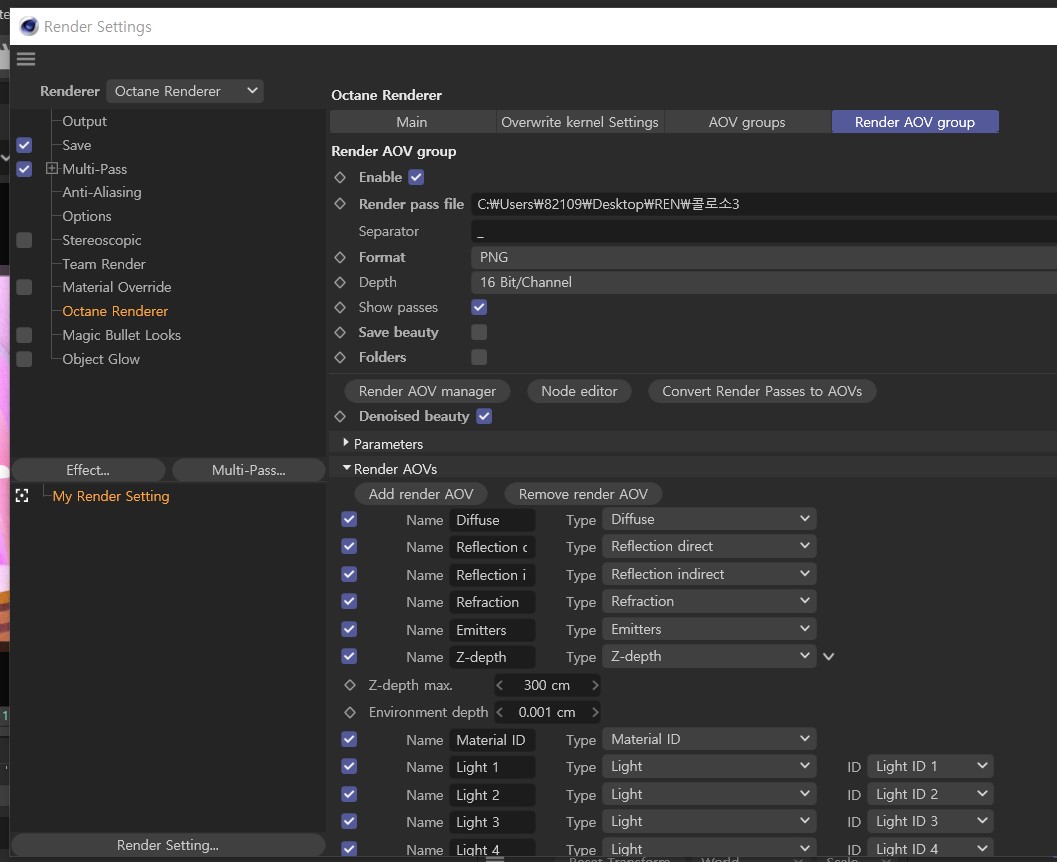Click the keyframe diamond next to Show passes
1057x862 pixels.
340,307
